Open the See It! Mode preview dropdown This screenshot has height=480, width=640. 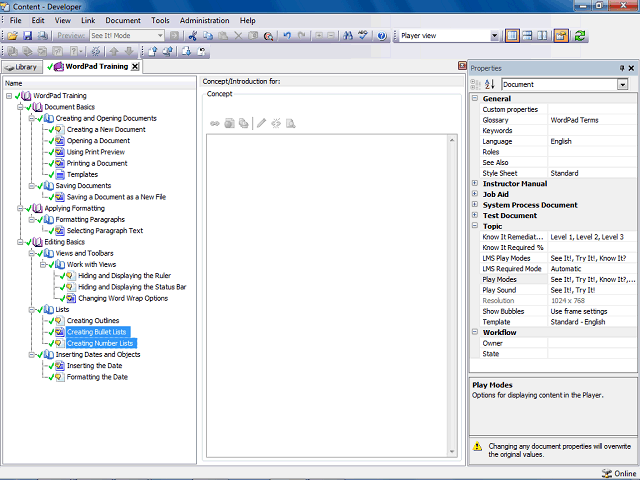[x=160, y=36]
